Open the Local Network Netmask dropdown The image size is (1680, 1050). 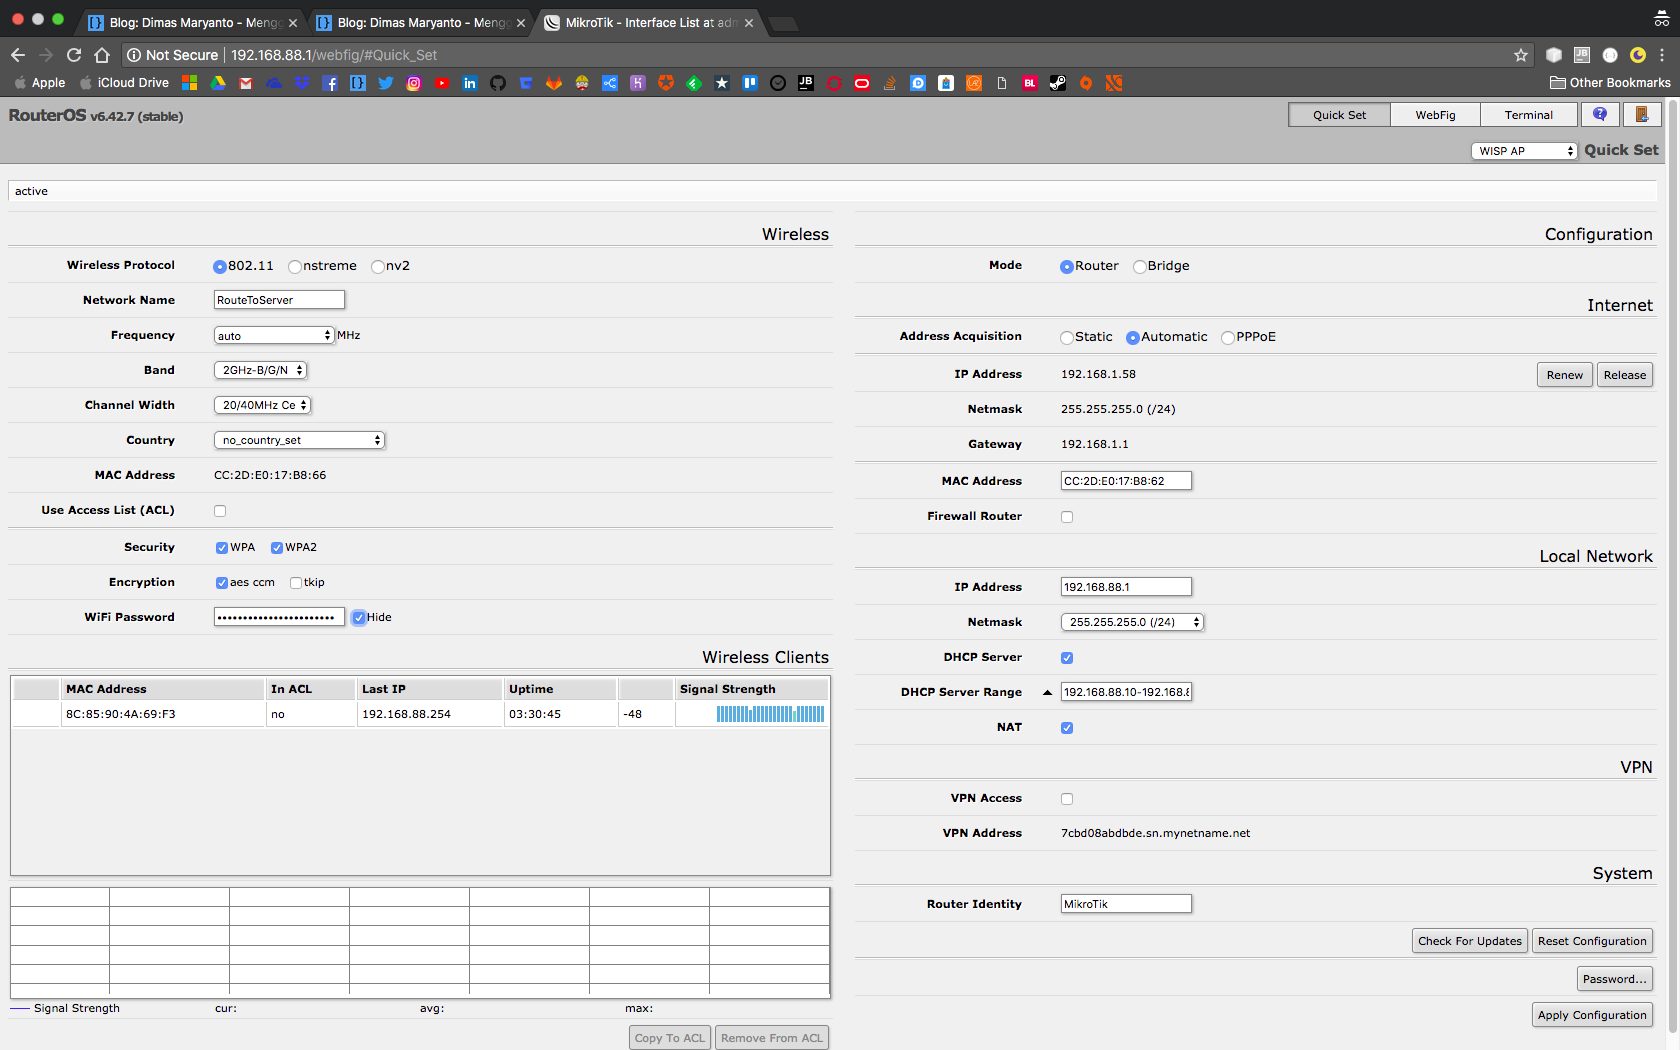pyautogui.click(x=1132, y=623)
